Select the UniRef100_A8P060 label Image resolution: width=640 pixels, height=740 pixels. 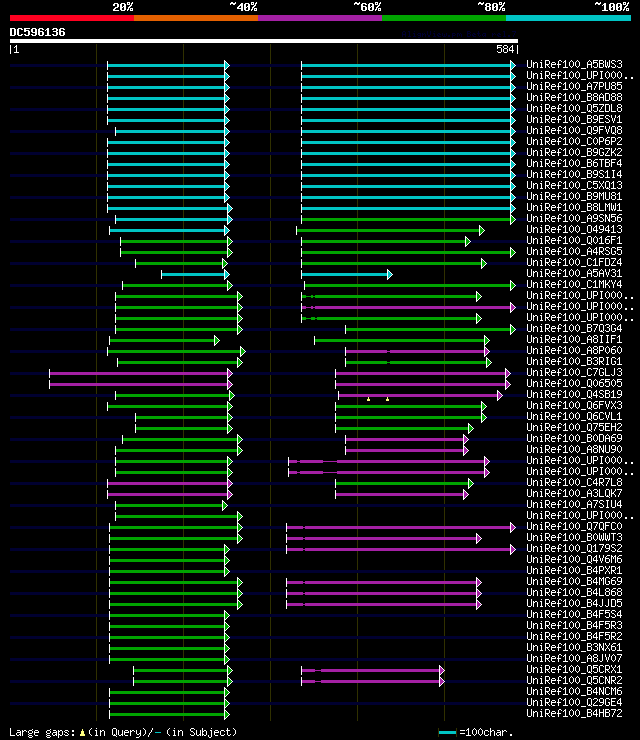pos(574,351)
